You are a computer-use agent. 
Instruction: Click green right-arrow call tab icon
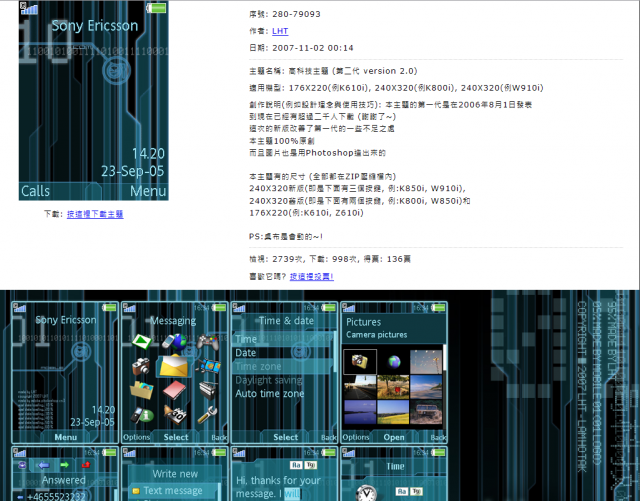[x=64, y=465]
